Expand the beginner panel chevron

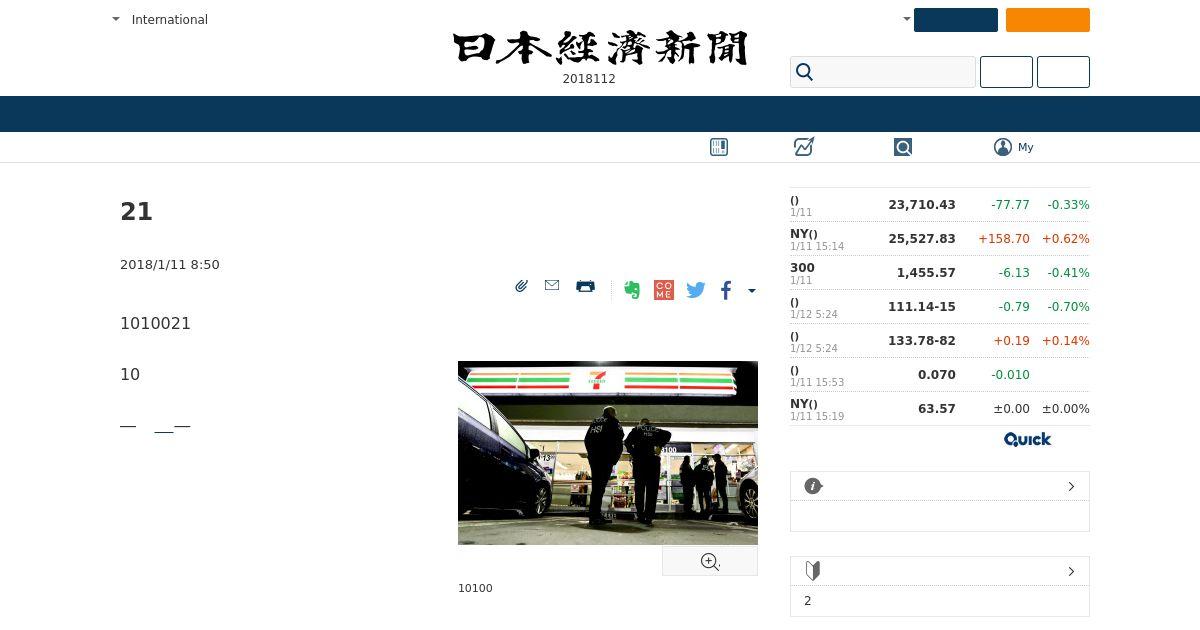pyautogui.click(x=1071, y=571)
